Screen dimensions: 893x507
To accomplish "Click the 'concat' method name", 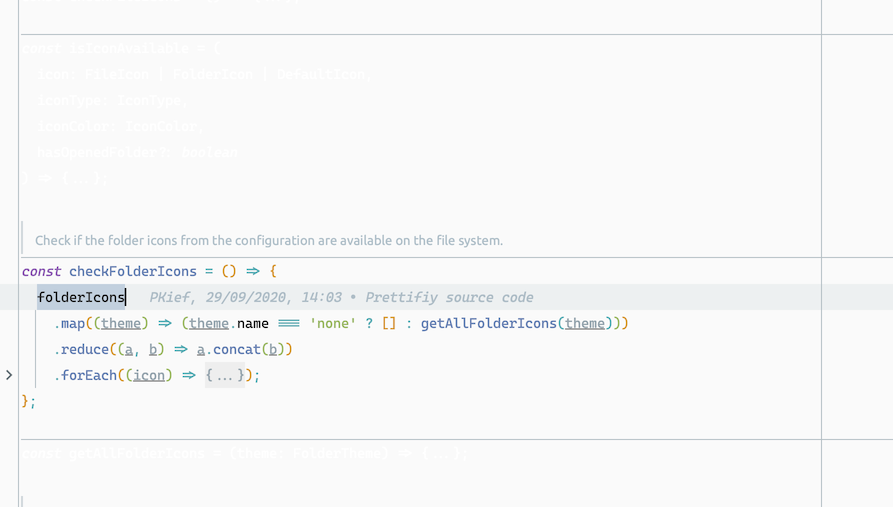I will click(236, 349).
